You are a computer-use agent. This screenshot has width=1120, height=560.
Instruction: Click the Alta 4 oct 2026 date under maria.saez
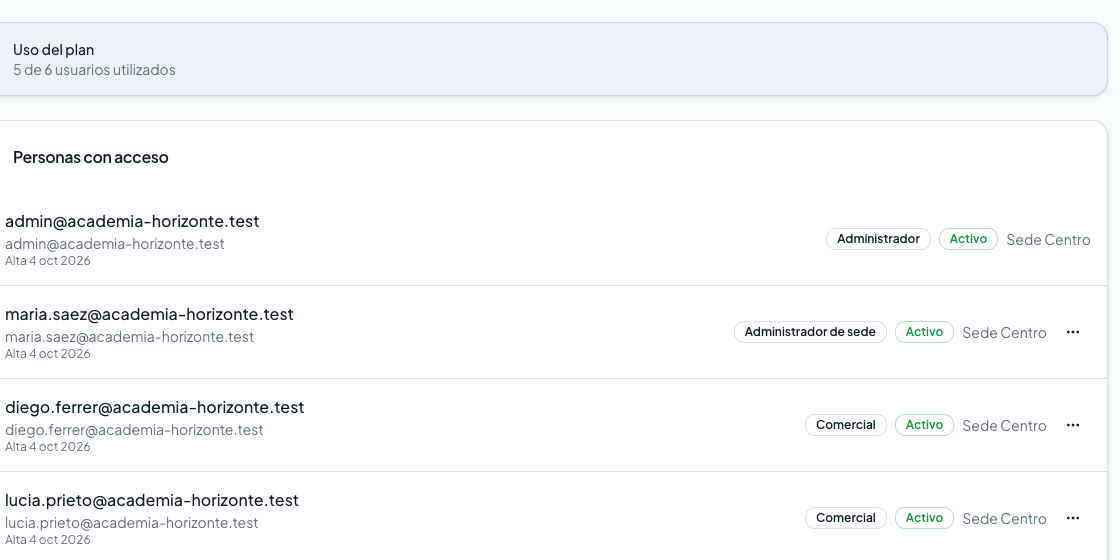[x=48, y=354]
